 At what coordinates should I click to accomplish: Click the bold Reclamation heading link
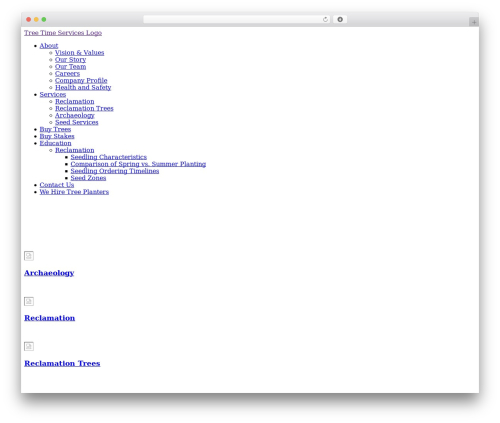tap(50, 318)
